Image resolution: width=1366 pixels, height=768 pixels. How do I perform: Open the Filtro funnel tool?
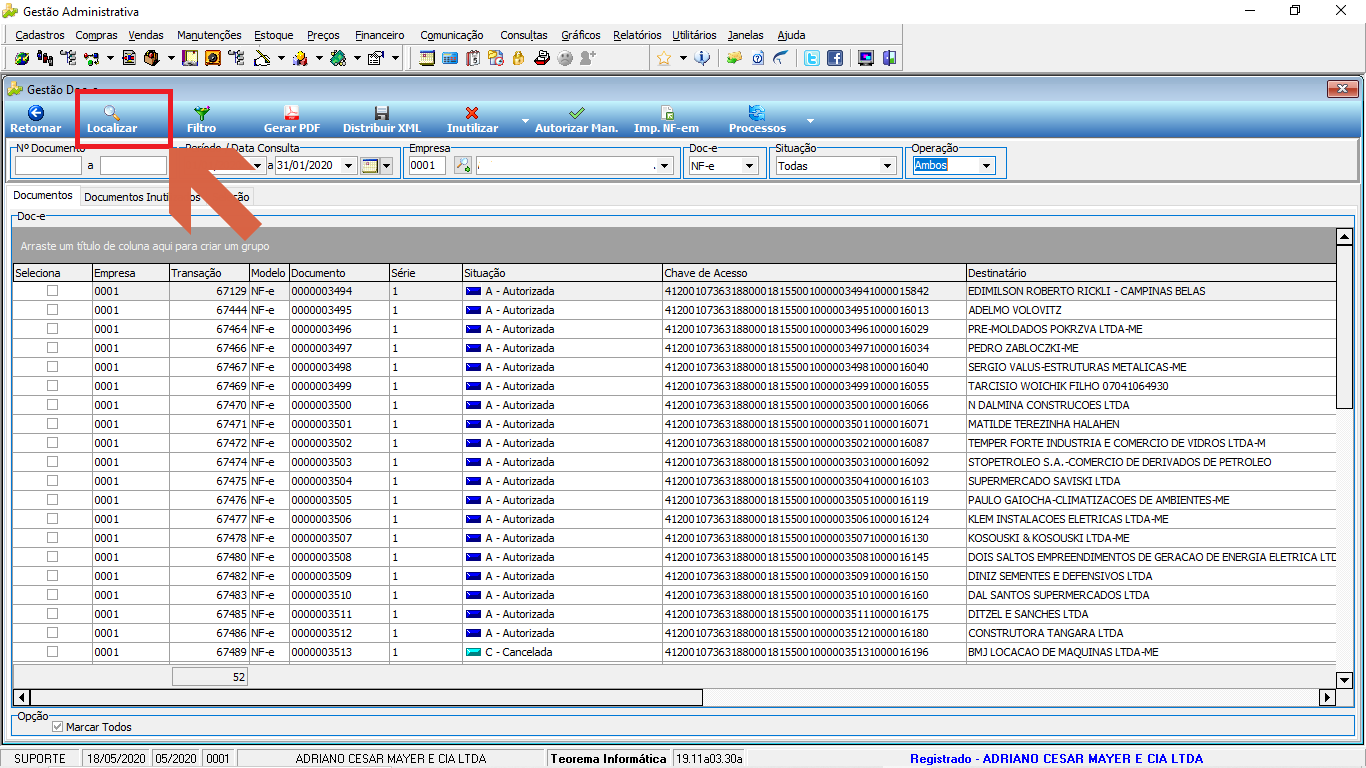(201, 113)
